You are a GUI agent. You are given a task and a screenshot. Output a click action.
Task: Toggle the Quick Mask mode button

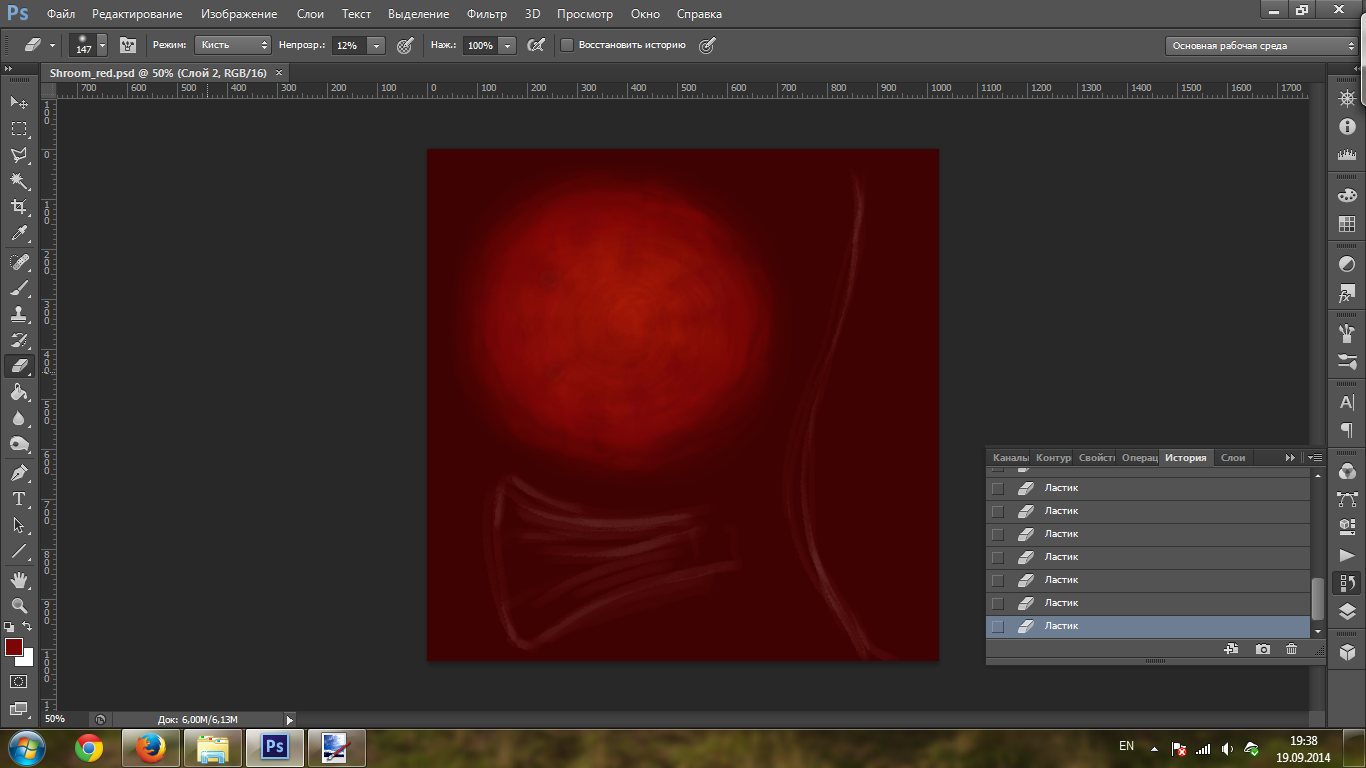[x=19, y=682]
